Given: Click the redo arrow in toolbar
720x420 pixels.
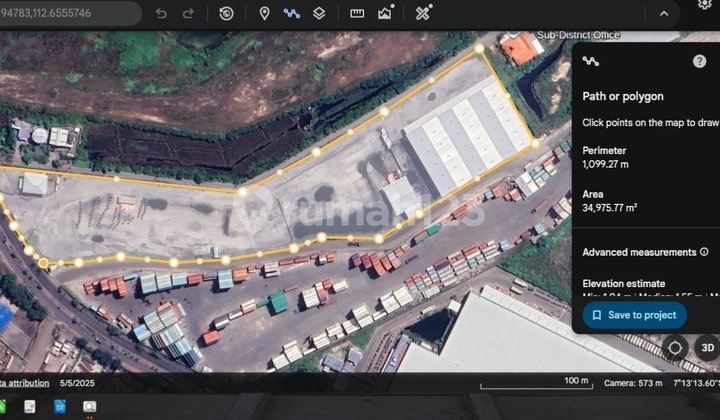Looking at the screenshot, I should point(188,13).
